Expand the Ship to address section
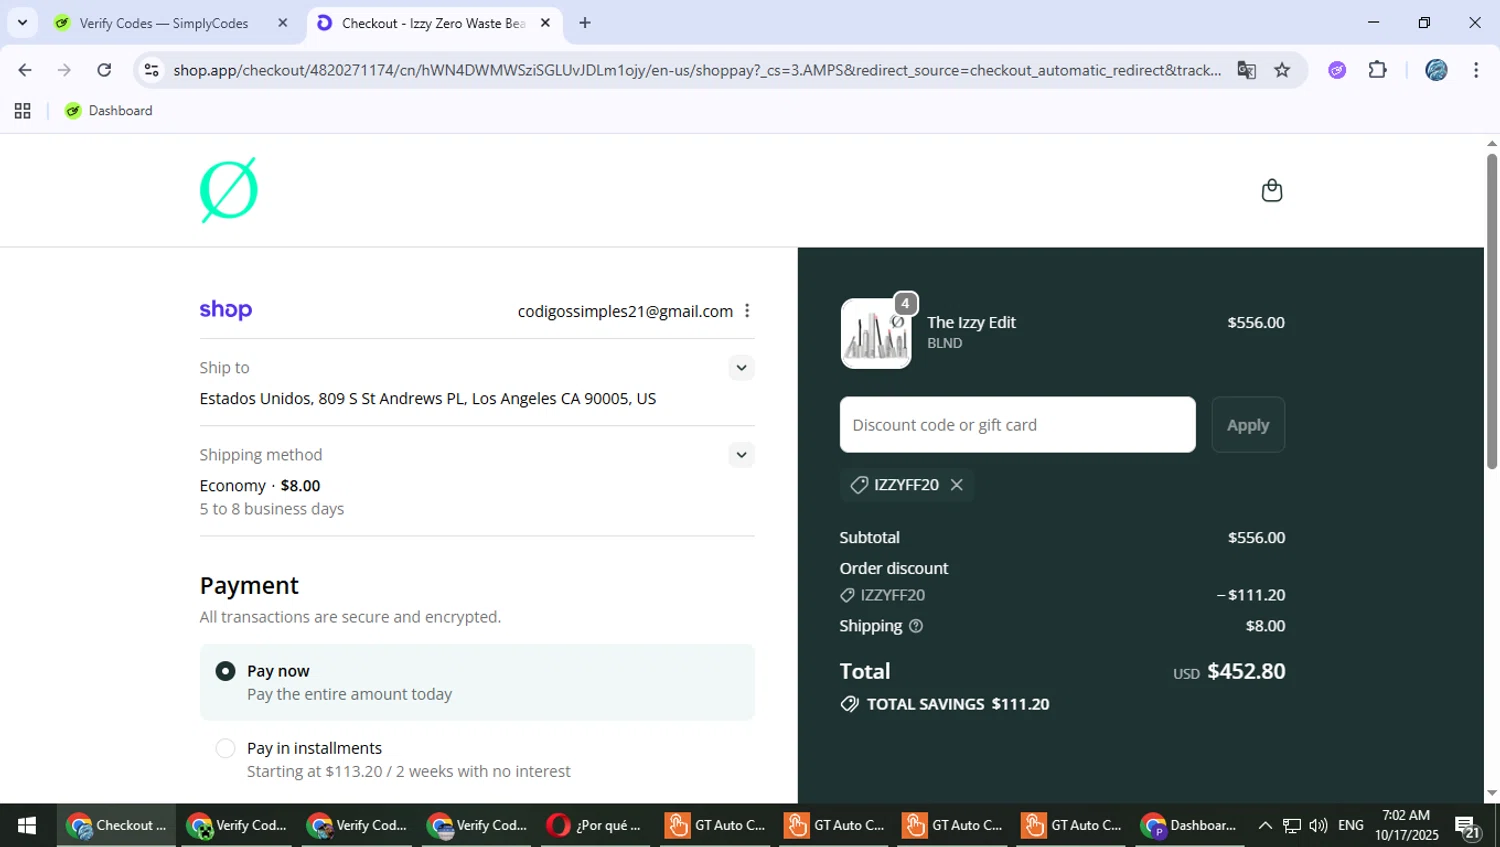Image resolution: width=1500 pixels, height=847 pixels. click(x=741, y=368)
